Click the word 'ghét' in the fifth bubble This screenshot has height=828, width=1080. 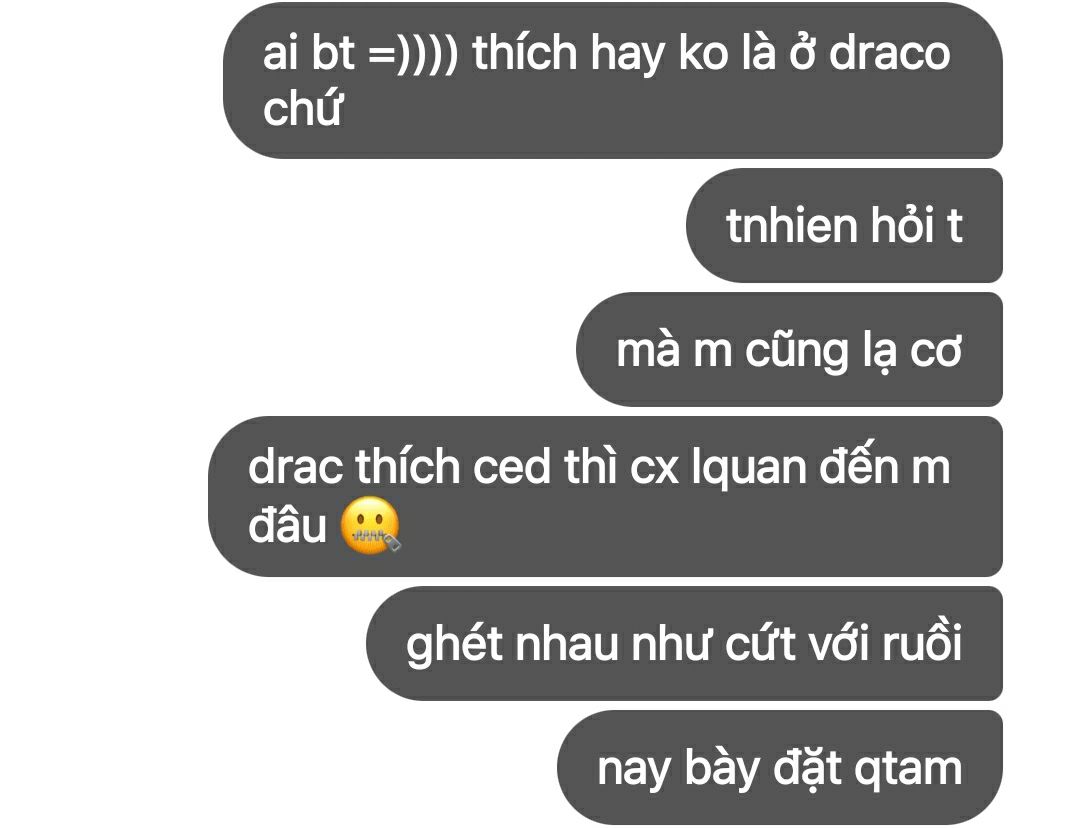coord(455,643)
